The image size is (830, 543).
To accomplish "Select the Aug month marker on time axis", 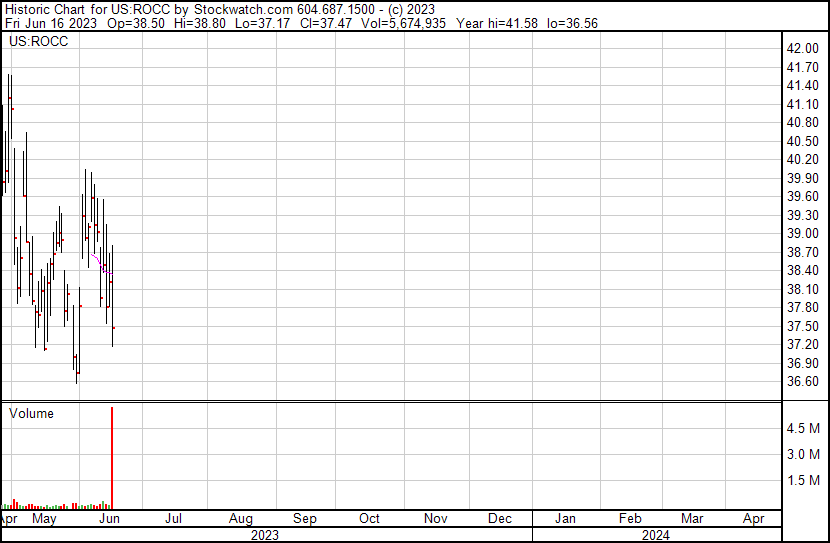I will click(240, 519).
